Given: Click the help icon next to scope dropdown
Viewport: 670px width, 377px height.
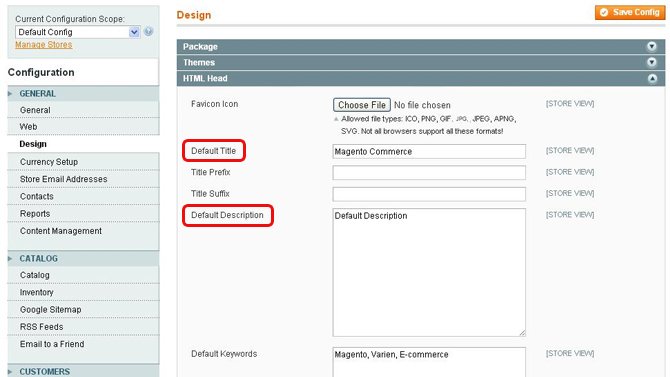Looking at the screenshot, I should tap(148, 32).
